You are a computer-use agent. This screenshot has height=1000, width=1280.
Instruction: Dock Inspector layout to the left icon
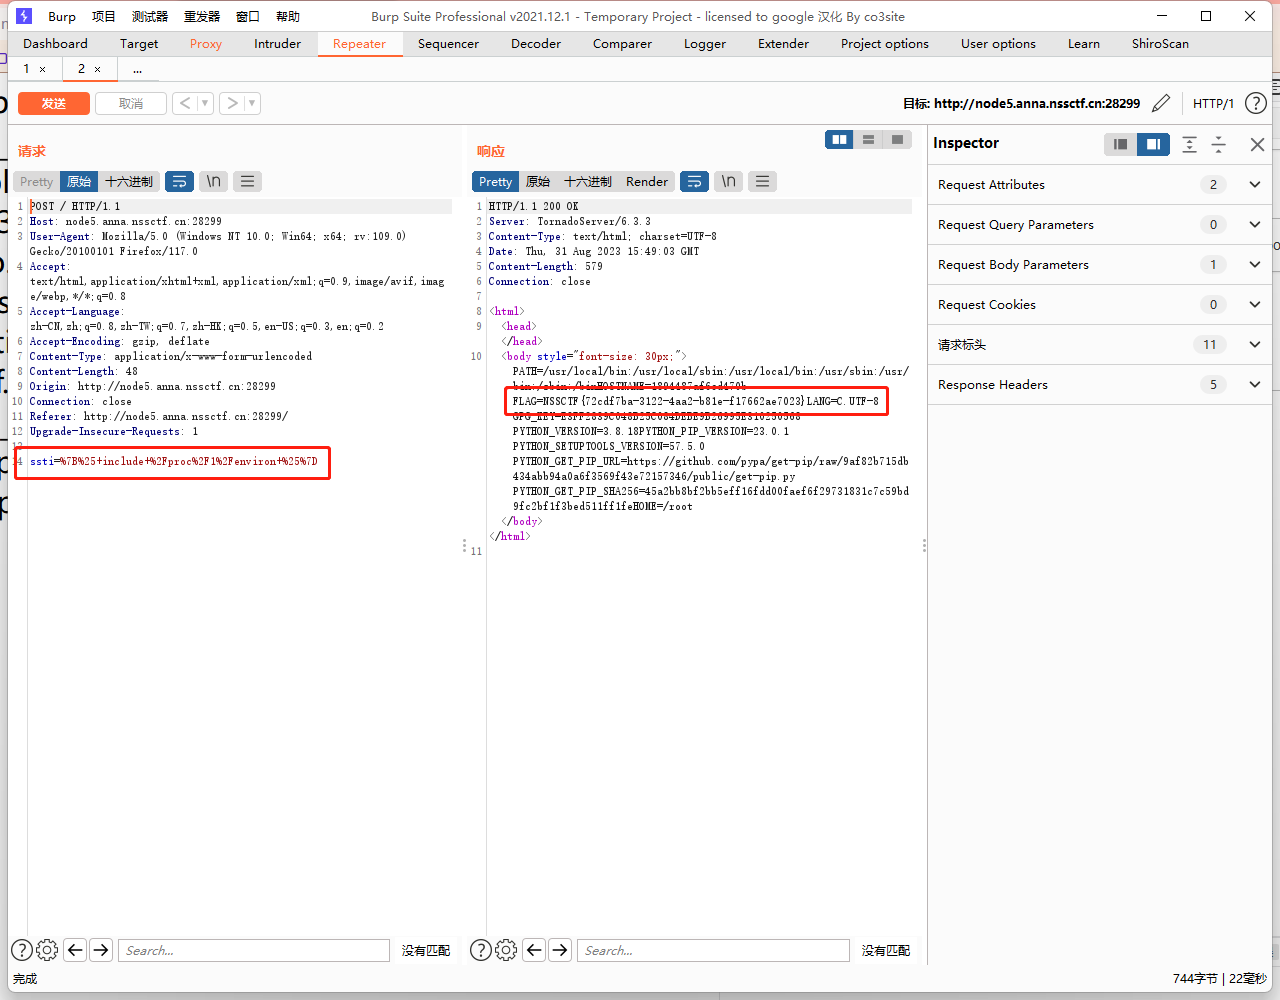pos(1120,144)
